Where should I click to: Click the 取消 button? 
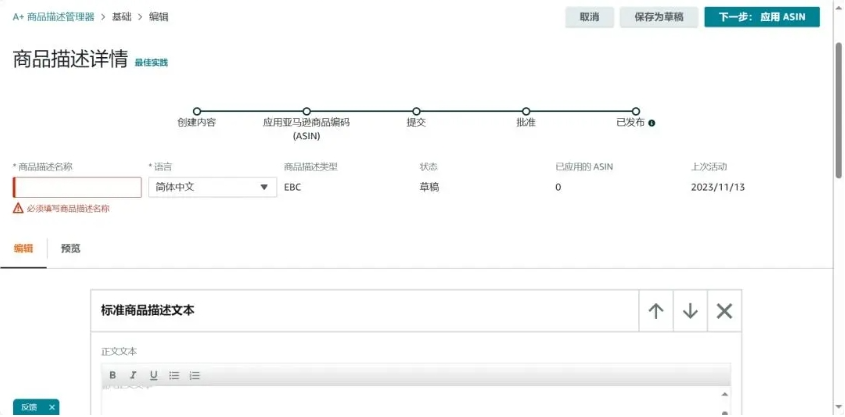point(590,17)
